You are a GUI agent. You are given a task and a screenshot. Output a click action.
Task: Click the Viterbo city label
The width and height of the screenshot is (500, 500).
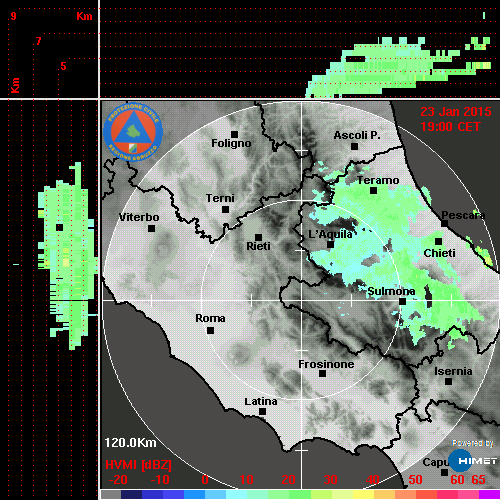[x=139, y=217]
